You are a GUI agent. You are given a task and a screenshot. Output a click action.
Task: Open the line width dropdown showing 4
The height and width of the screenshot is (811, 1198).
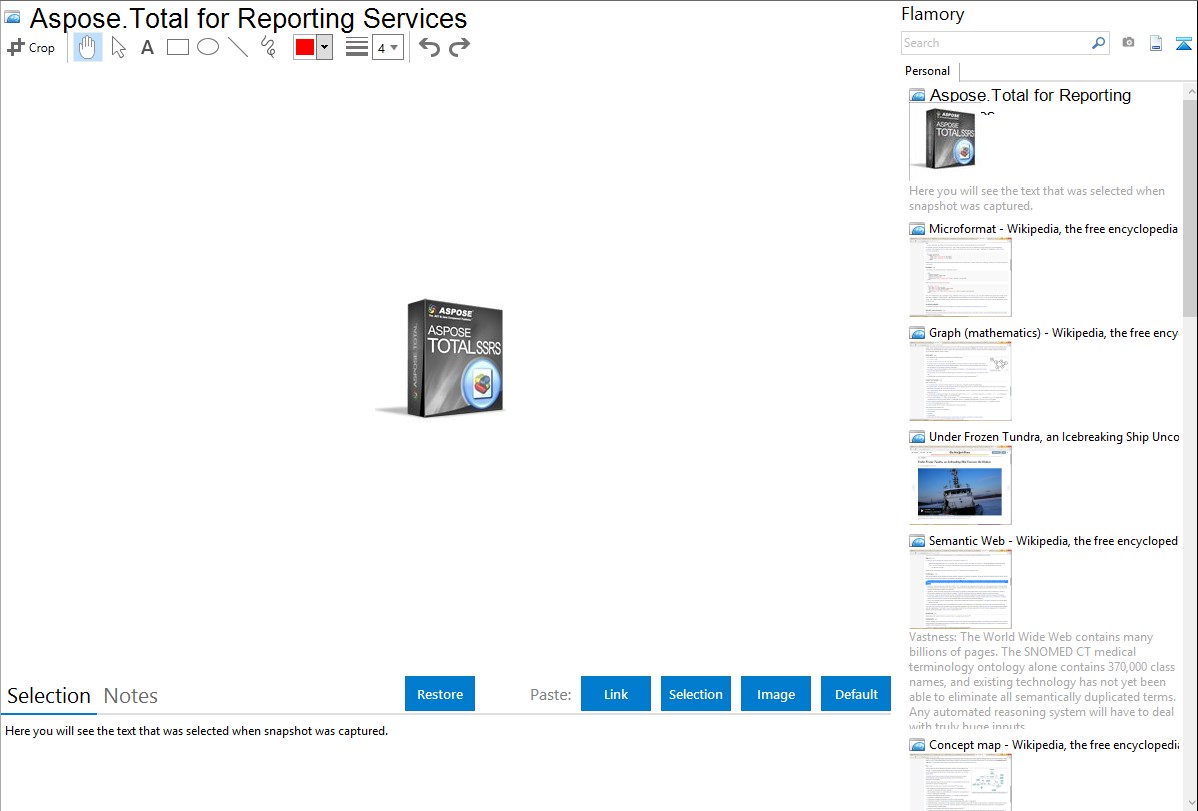tap(388, 47)
